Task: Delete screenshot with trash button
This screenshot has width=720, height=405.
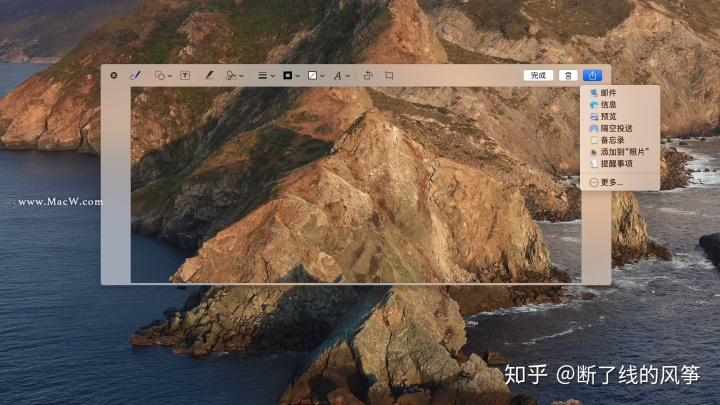Action: click(568, 75)
